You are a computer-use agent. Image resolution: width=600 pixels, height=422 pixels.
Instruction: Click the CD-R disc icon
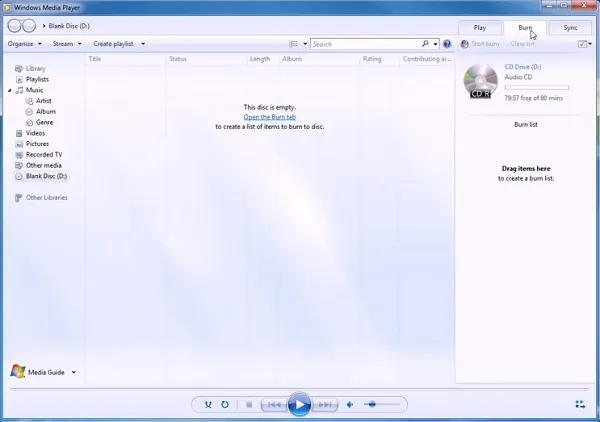pos(481,81)
